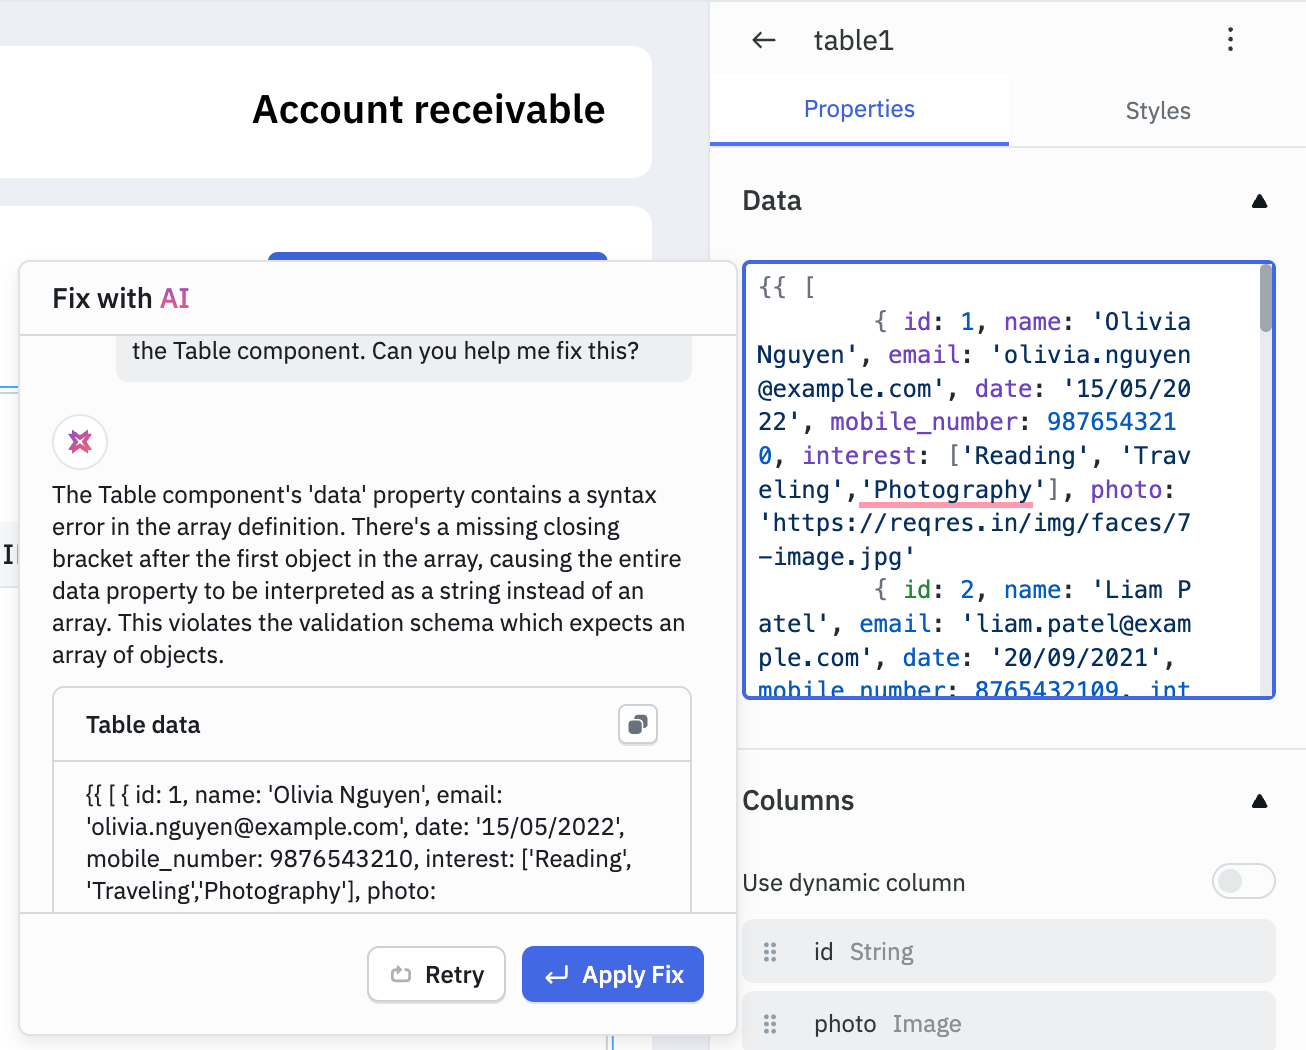Enable Use dynamic column toggle
This screenshot has height=1050, width=1306.
[x=1243, y=881]
